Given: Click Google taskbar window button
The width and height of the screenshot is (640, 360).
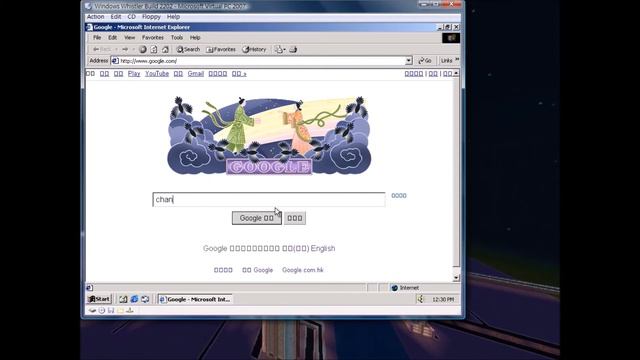Looking at the screenshot, I should point(195,299).
